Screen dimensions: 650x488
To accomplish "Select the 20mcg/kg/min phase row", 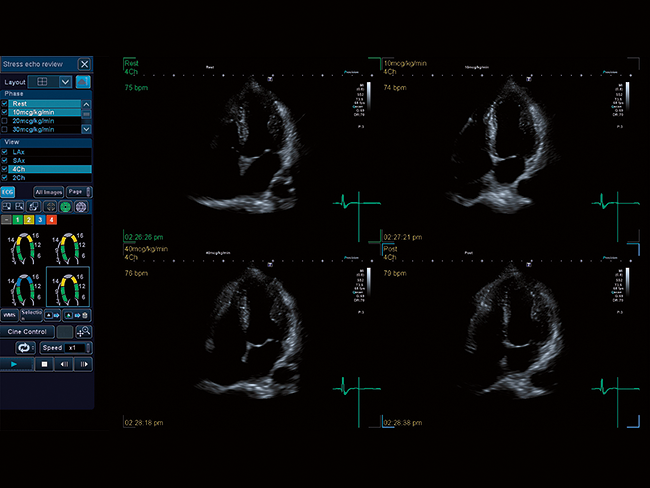I will (x=45, y=121).
